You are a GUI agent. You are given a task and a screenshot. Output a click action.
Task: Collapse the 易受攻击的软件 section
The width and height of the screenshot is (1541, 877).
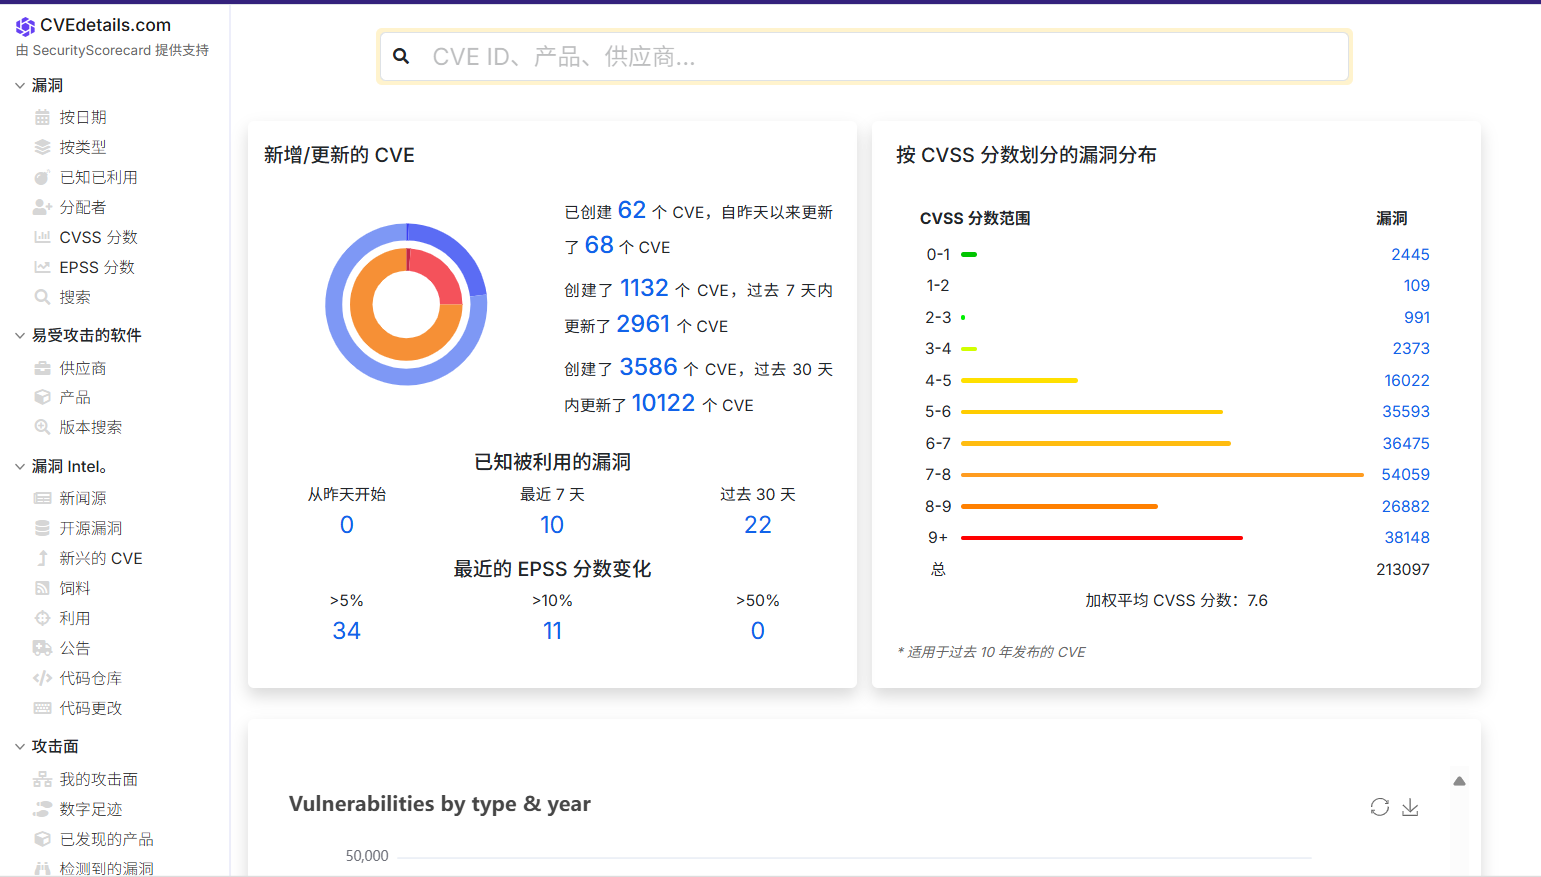point(20,336)
